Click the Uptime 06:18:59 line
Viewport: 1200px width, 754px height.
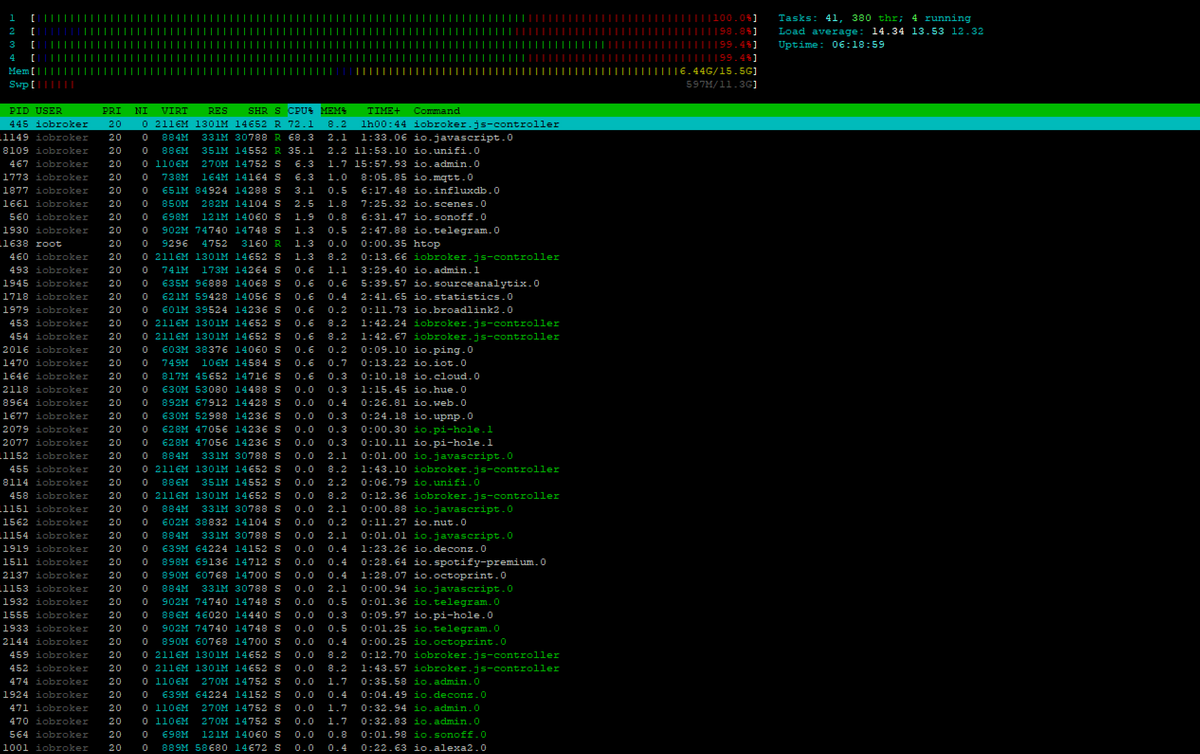coord(831,45)
